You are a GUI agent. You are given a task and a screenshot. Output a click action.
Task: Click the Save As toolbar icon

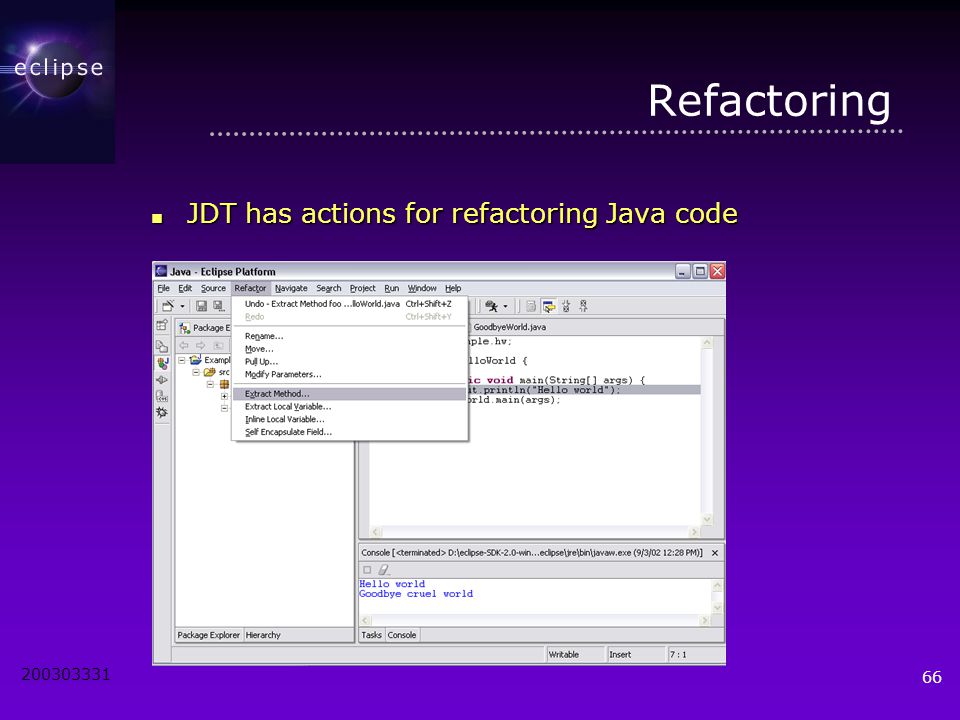tap(218, 306)
